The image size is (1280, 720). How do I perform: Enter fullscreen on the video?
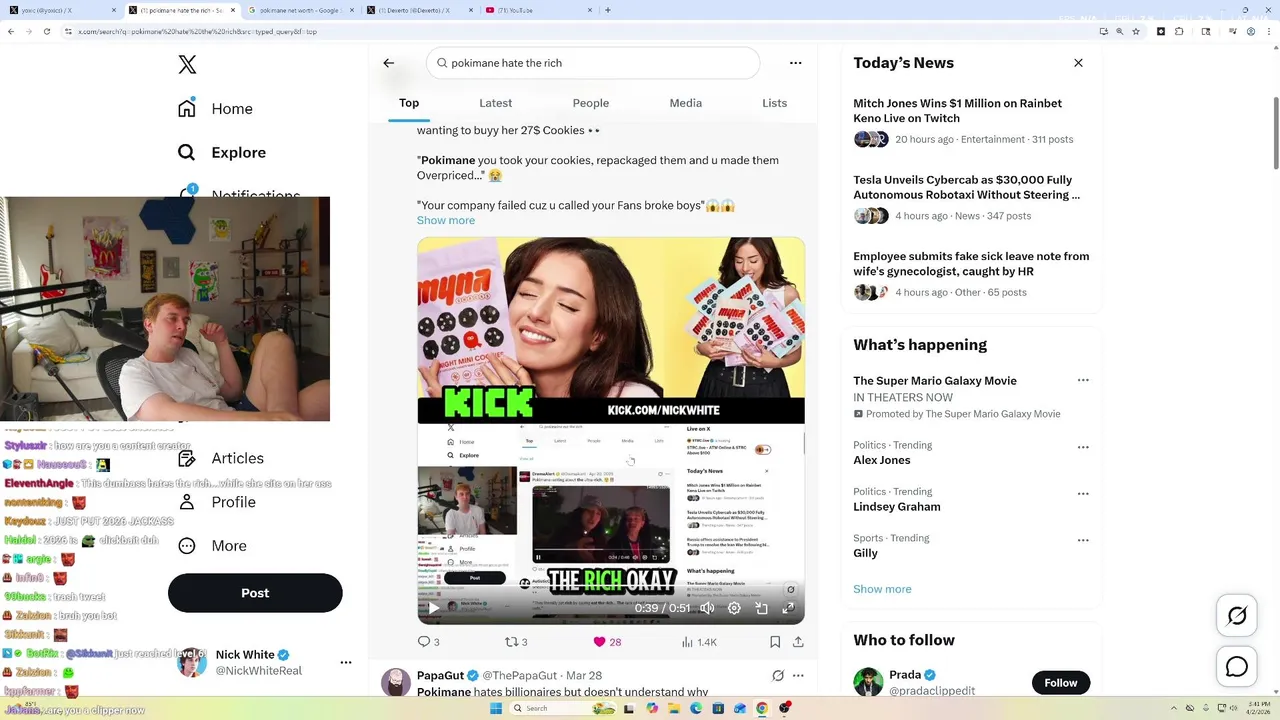click(x=788, y=608)
